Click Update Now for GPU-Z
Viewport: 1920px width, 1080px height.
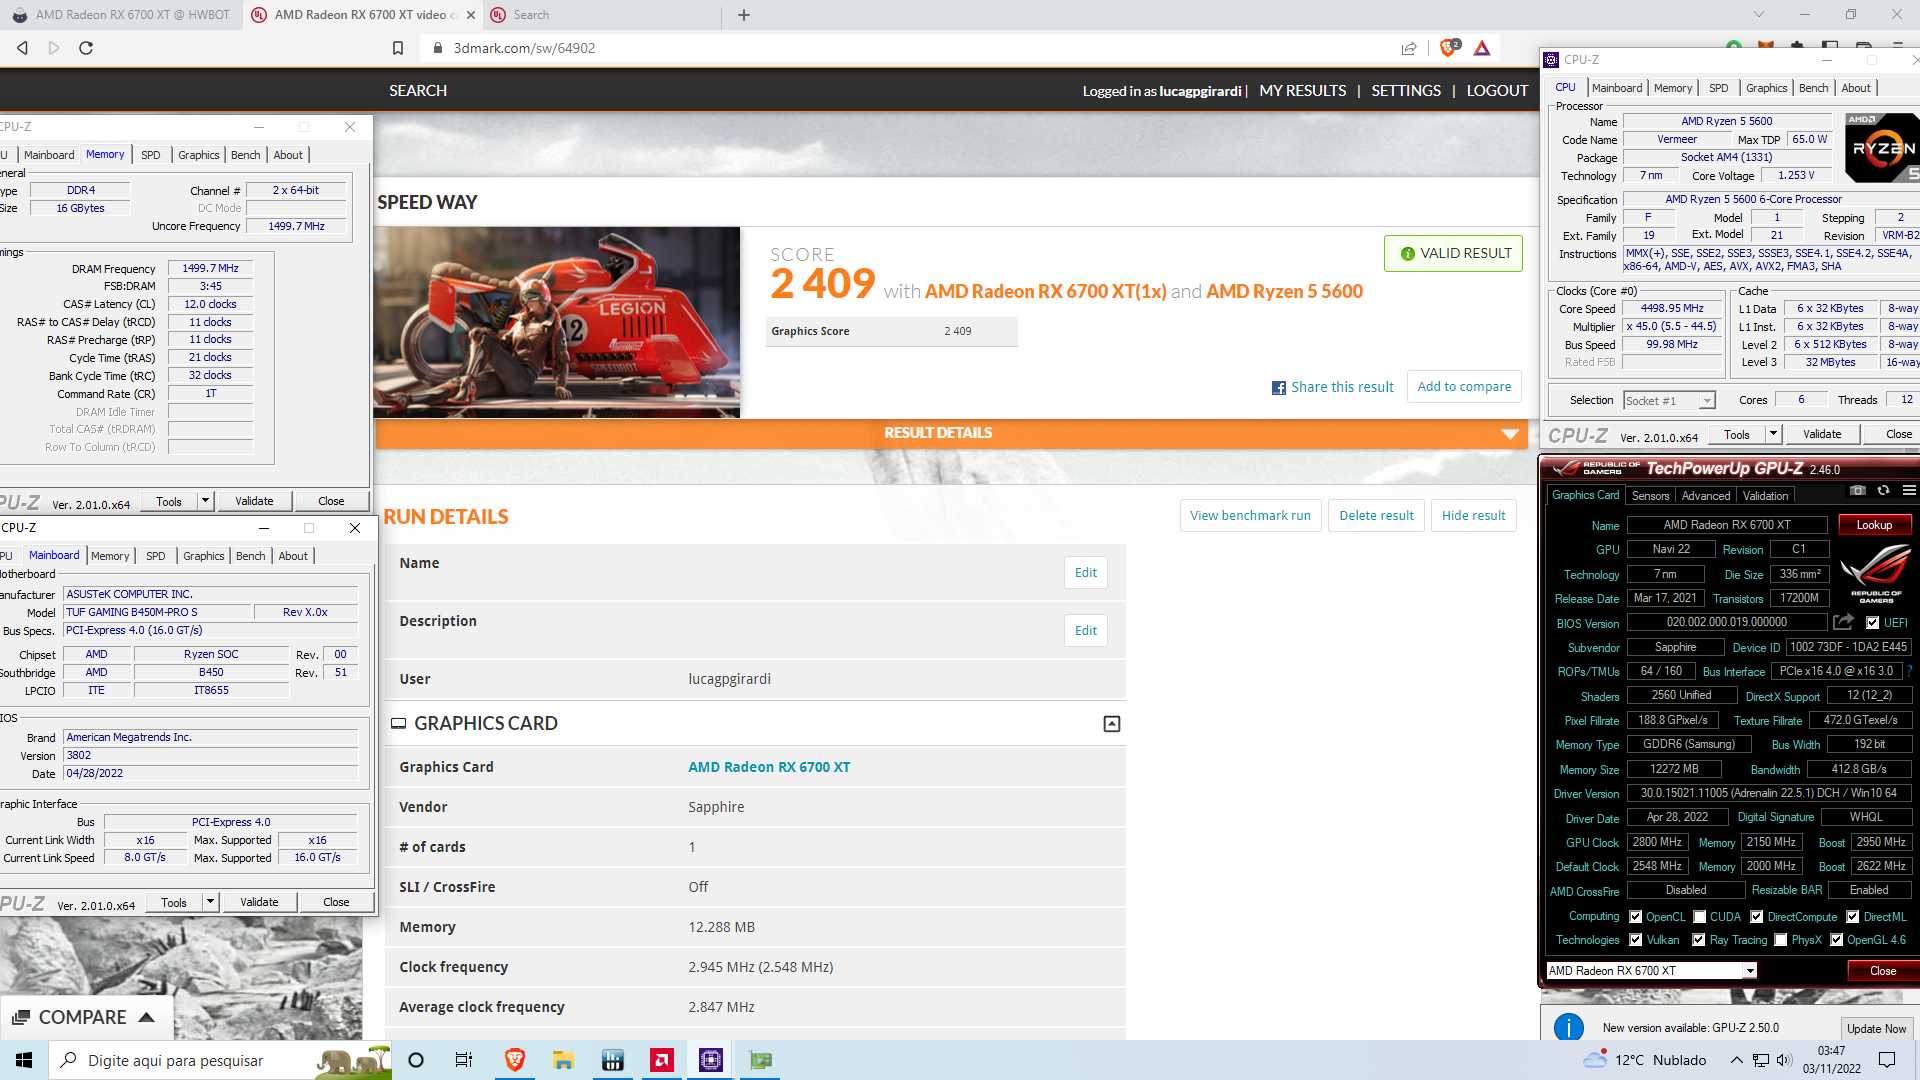click(x=1876, y=1029)
